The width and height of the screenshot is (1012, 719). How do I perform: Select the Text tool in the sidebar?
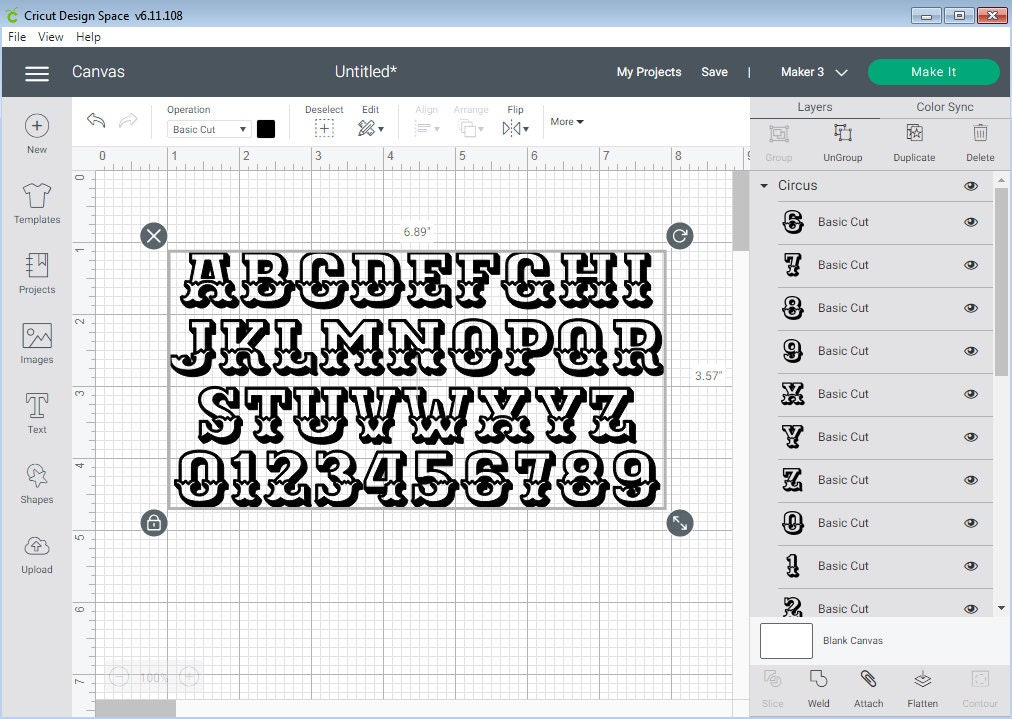coord(36,410)
